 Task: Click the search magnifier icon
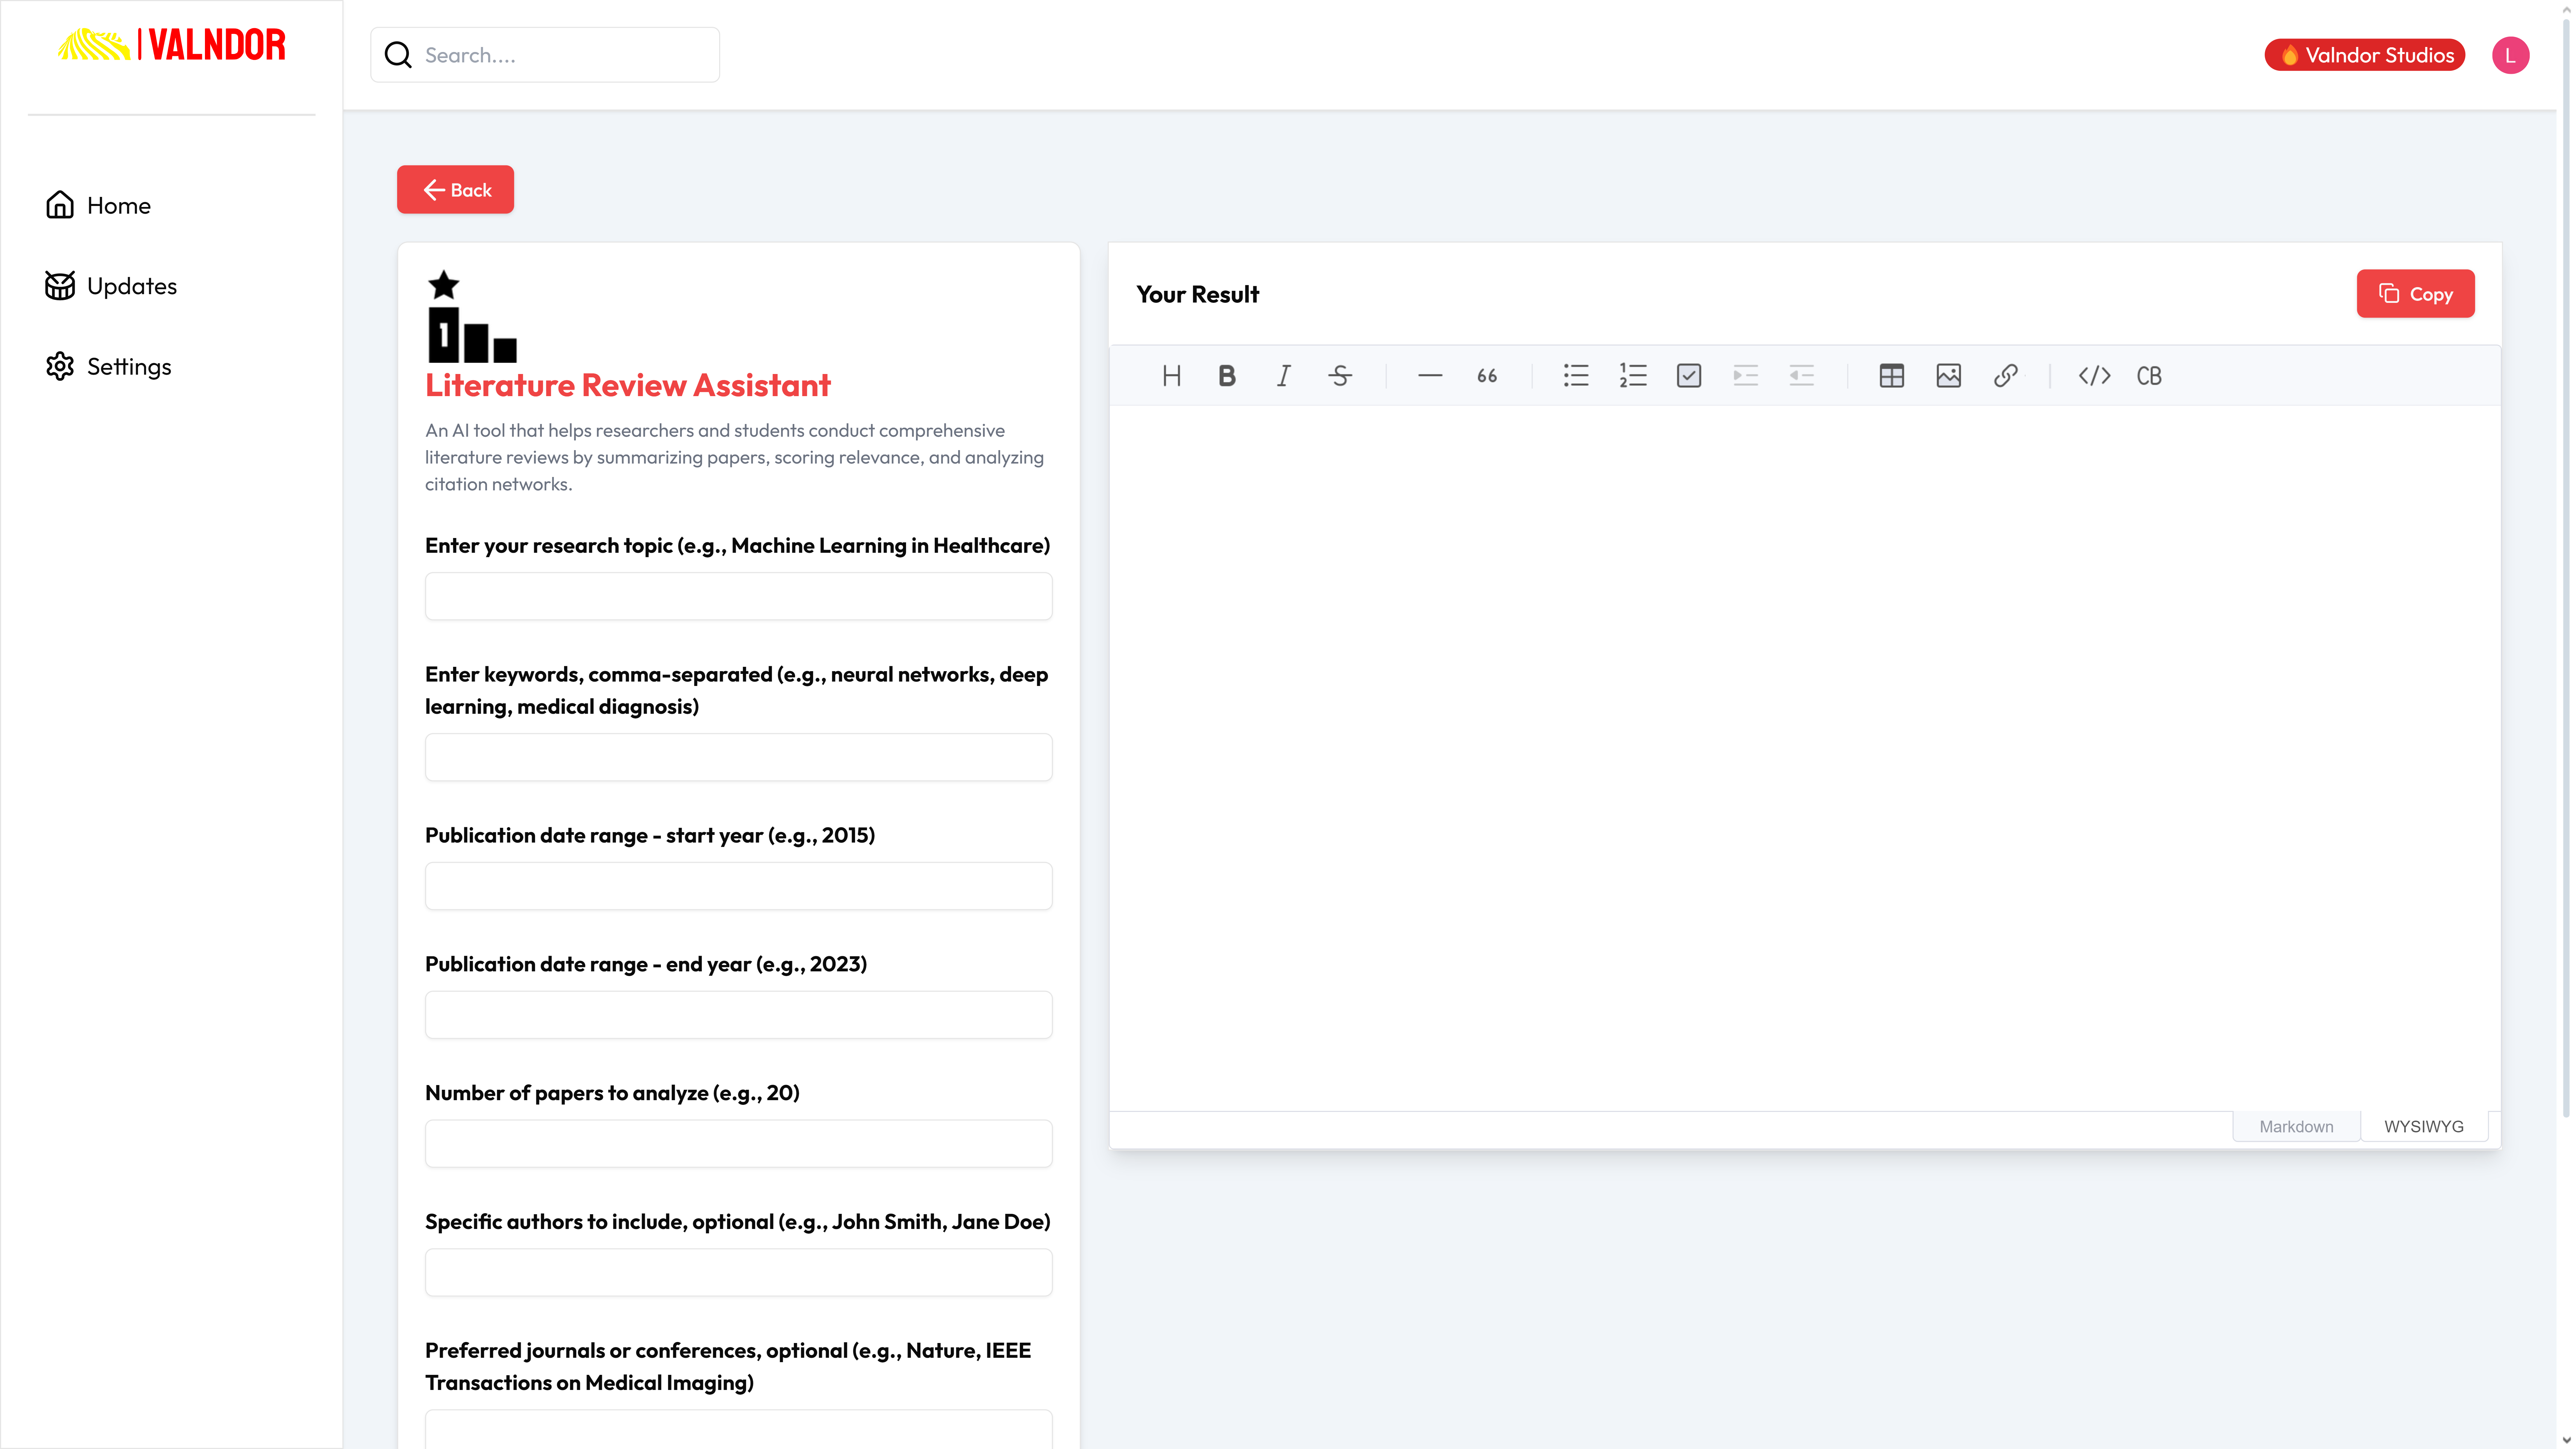tap(398, 55)
